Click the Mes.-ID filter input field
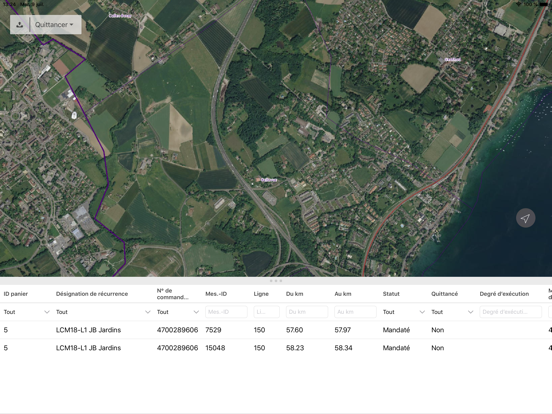The height and width of the screenshot is (414, 552). (x=226, y=312)
